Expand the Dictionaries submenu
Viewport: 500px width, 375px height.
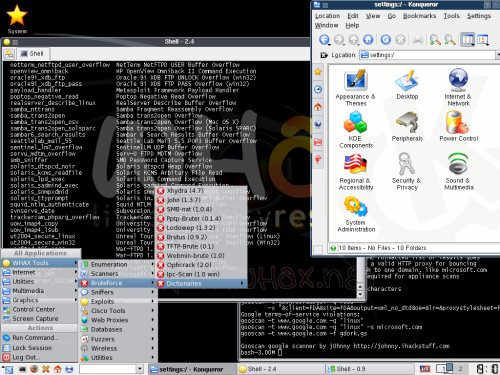tap(201, 284)
